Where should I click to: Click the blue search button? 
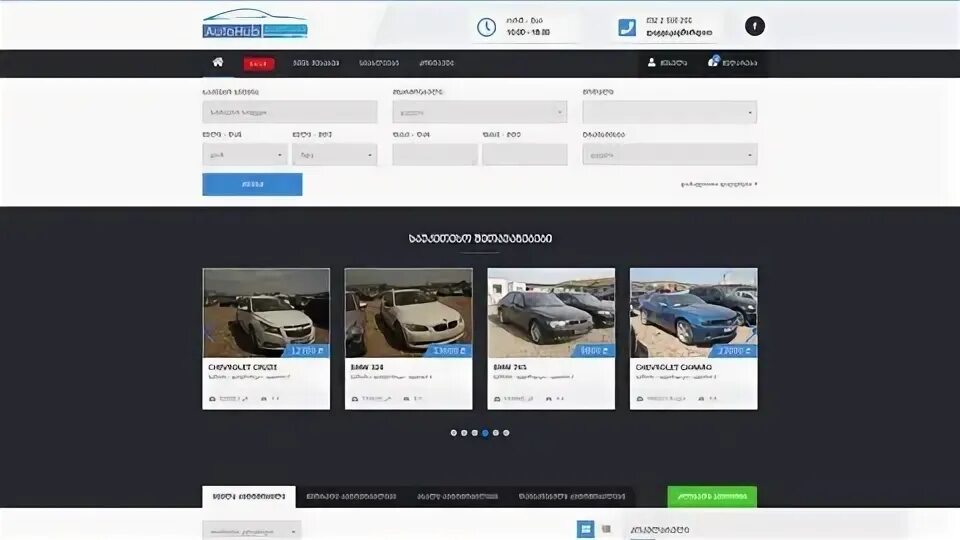(252, 184)
